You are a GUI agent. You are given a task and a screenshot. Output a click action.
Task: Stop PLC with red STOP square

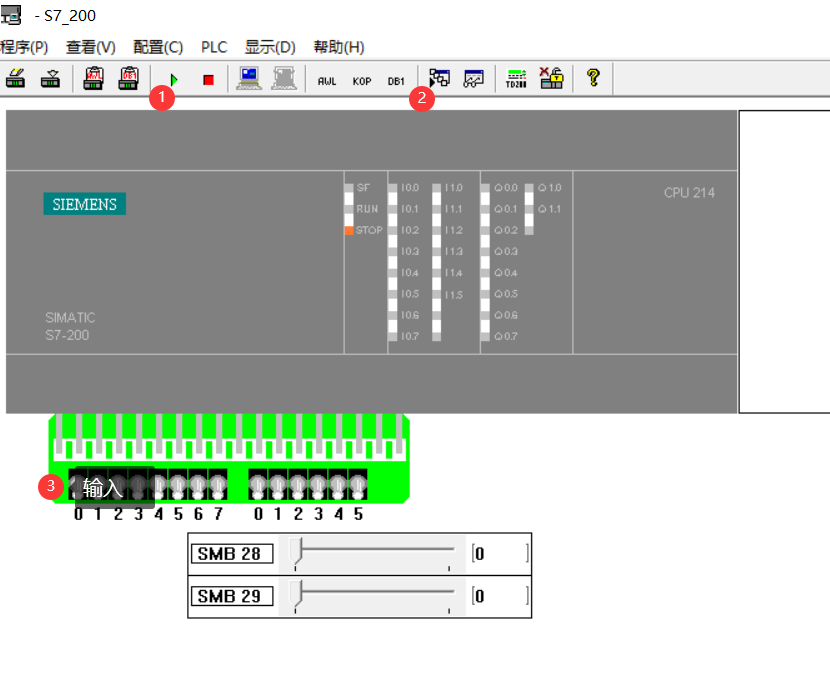coord(208,80)
